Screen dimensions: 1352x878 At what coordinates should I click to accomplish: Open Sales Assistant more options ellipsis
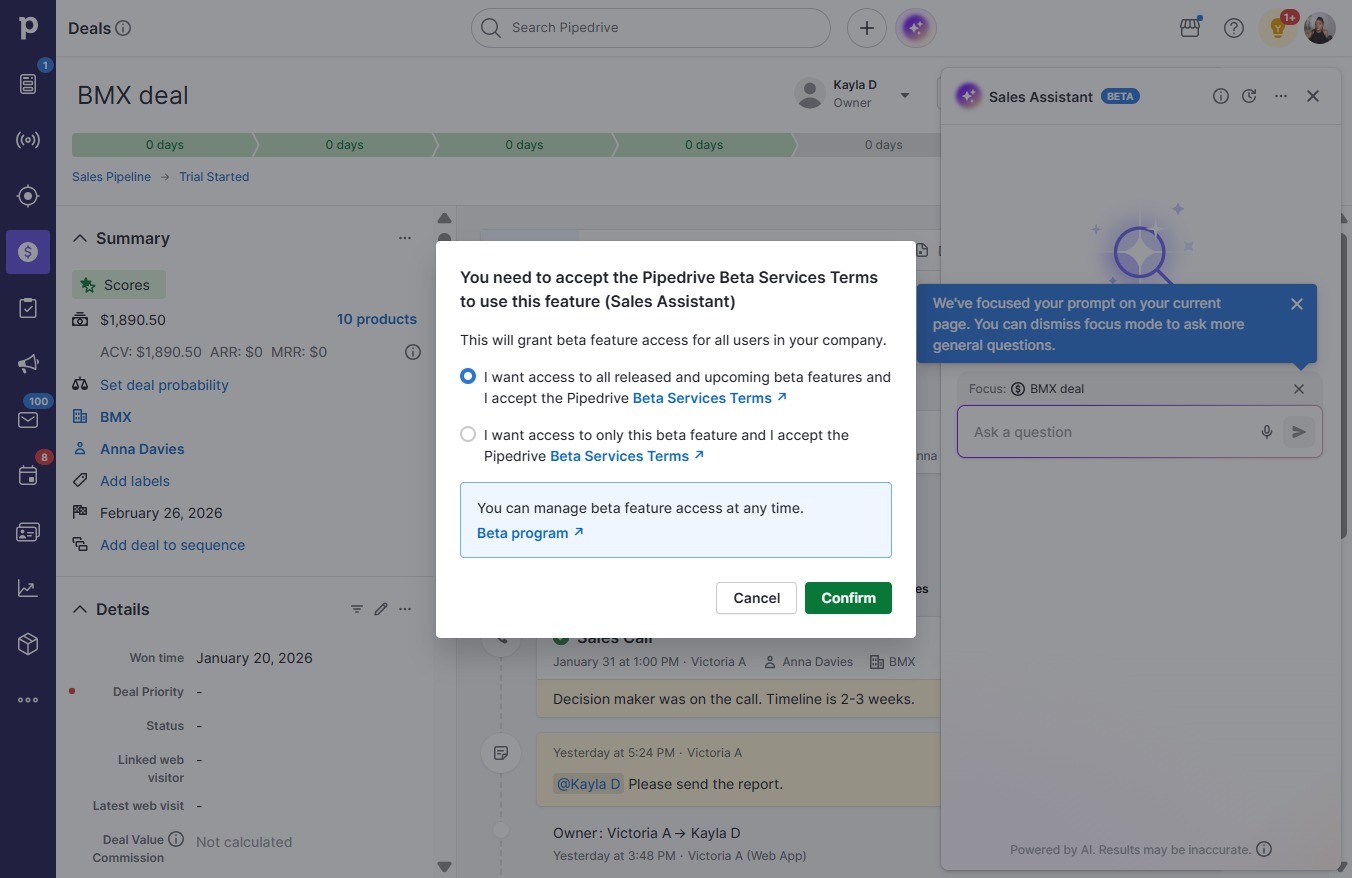(1281, 96)
